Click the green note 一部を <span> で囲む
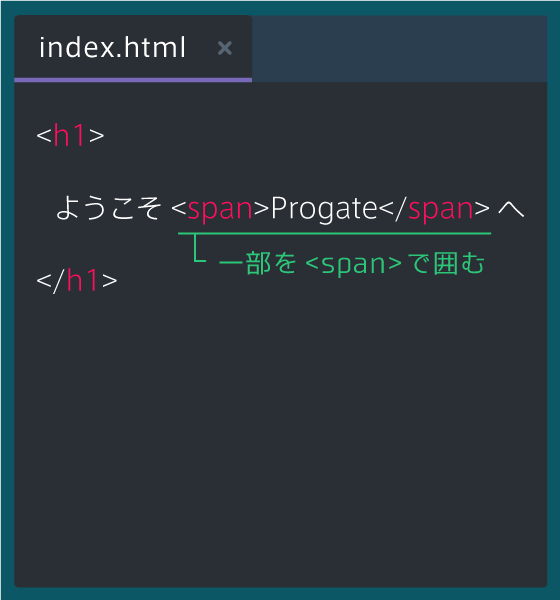 352,264
